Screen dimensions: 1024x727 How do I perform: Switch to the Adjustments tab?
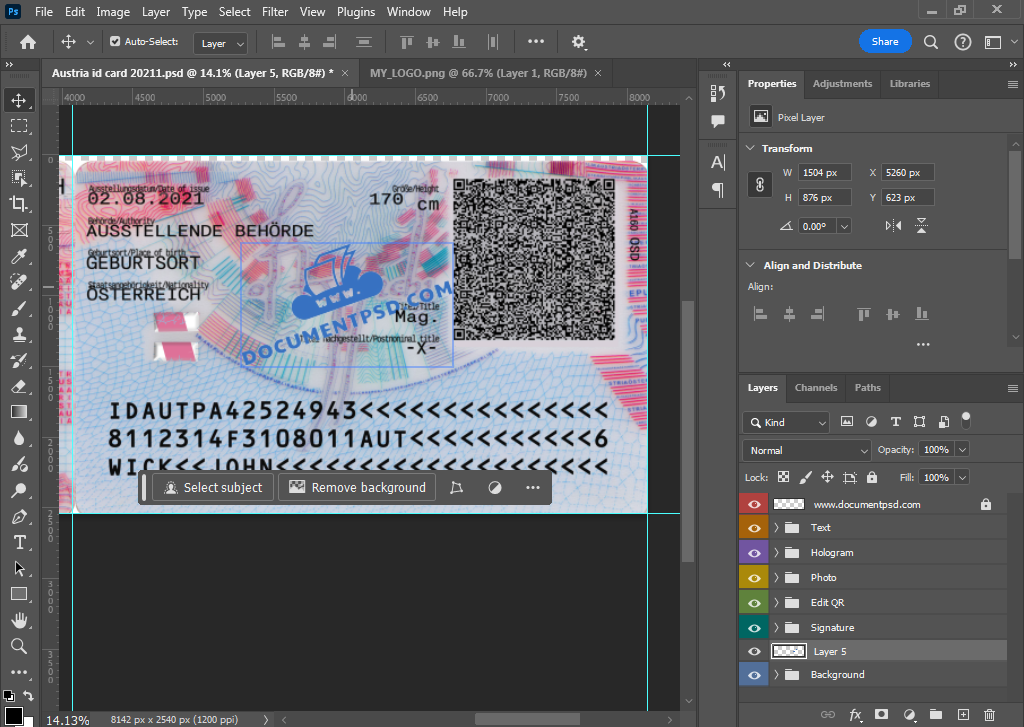[x=842, y=84]
